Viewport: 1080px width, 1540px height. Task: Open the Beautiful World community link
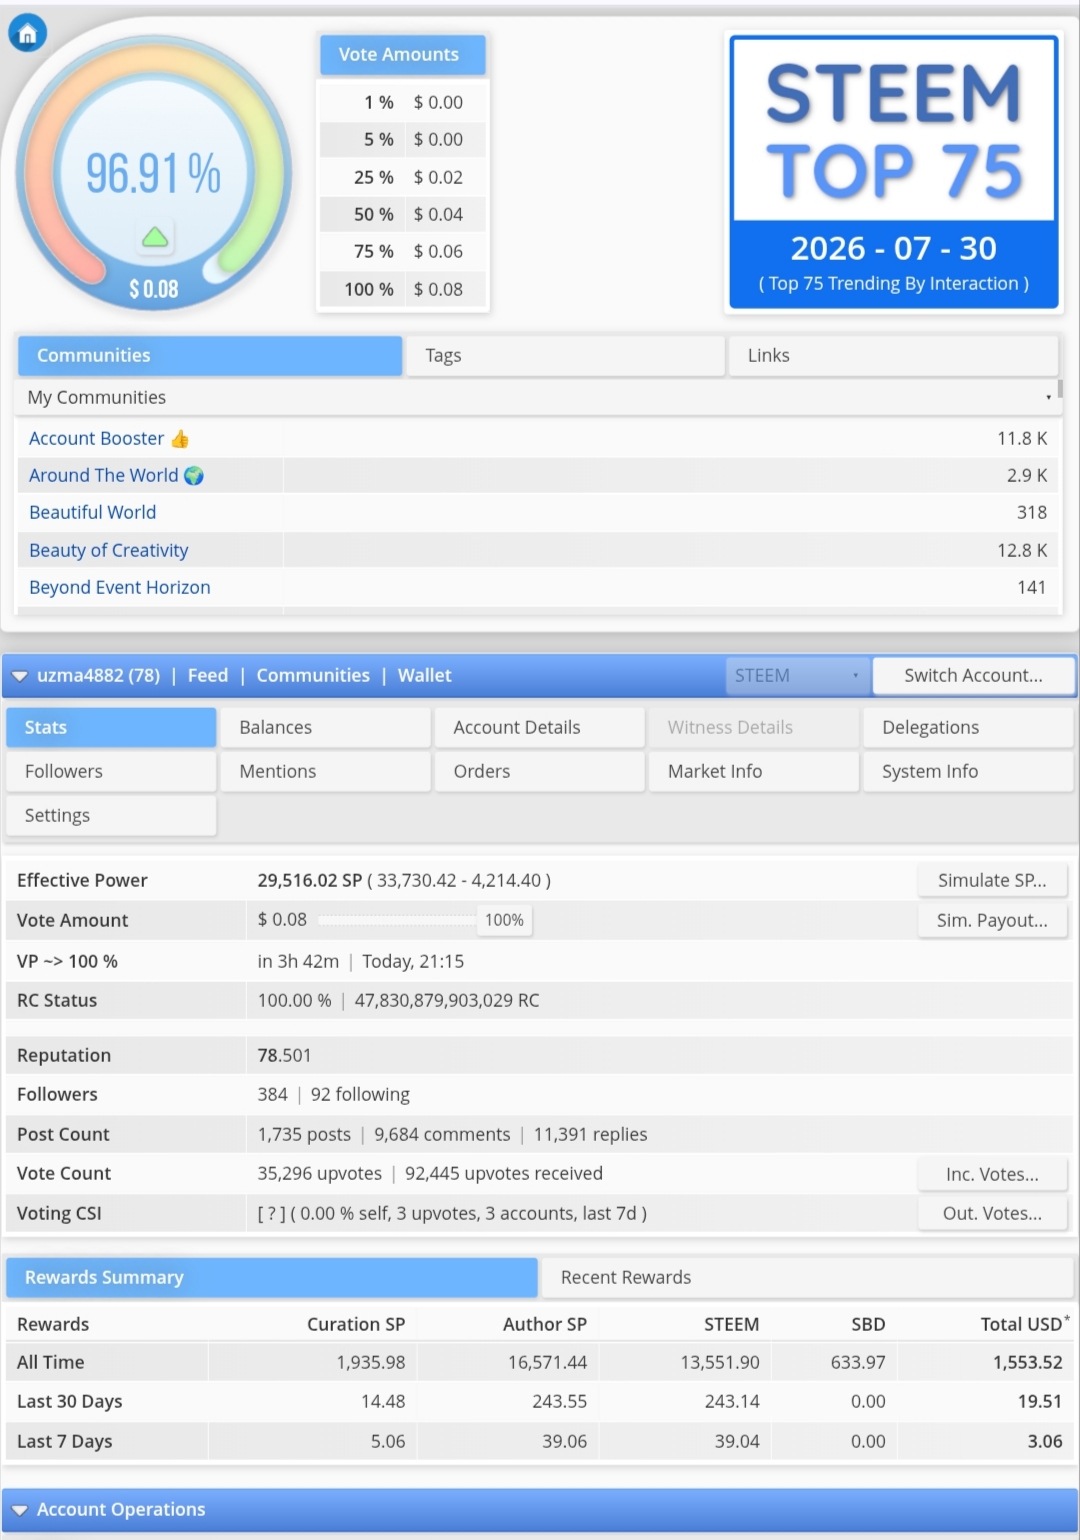pyautogui.click(x=92, y=512)
